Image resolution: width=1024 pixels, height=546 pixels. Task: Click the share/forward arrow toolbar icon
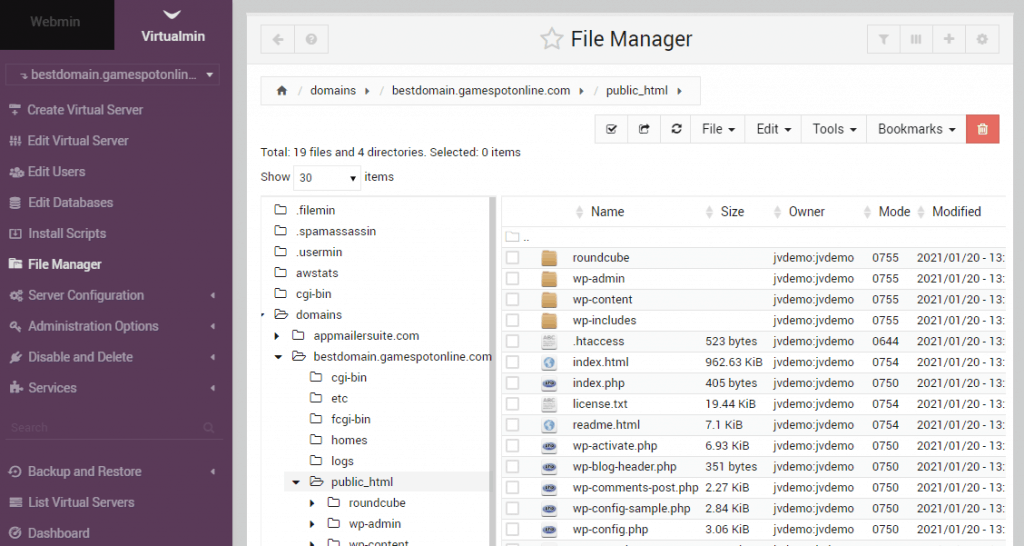[644, 129]
